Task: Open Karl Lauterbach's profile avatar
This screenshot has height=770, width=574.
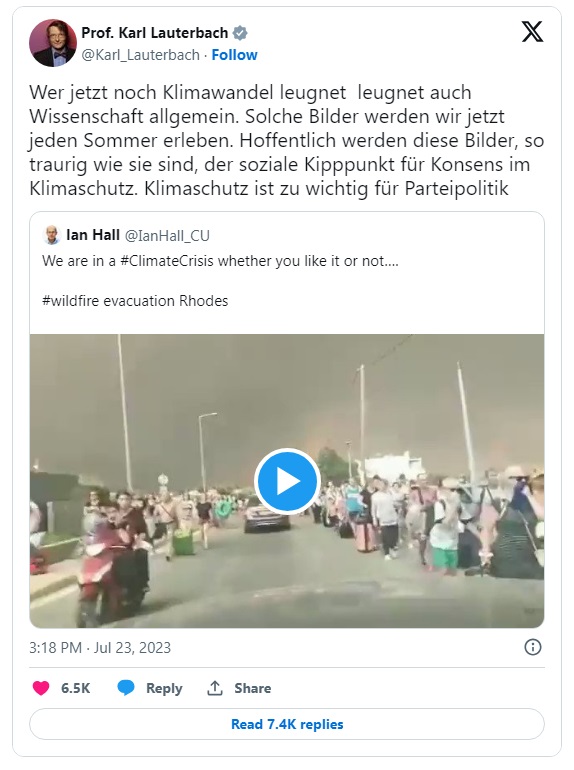Action: click(x=53, y=43)
